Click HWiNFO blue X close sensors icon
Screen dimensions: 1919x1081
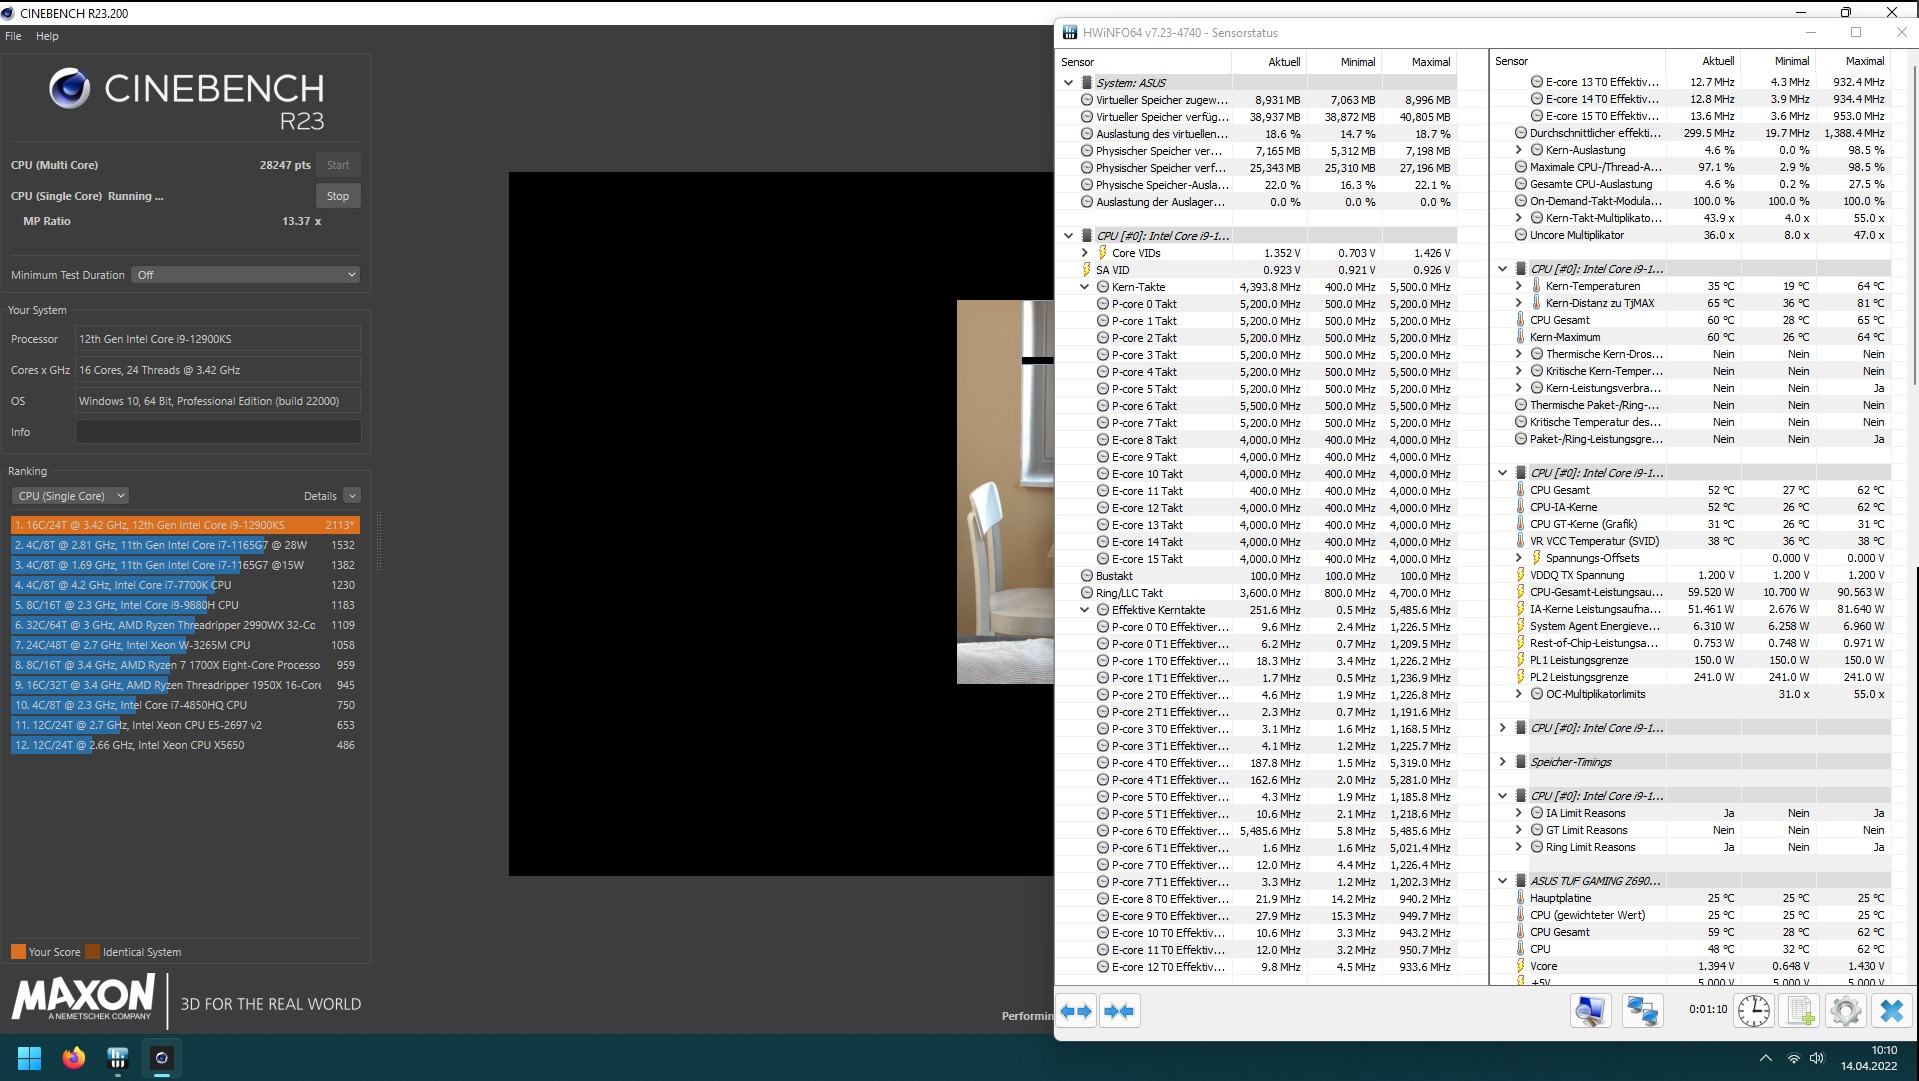pos(1891,1011)
